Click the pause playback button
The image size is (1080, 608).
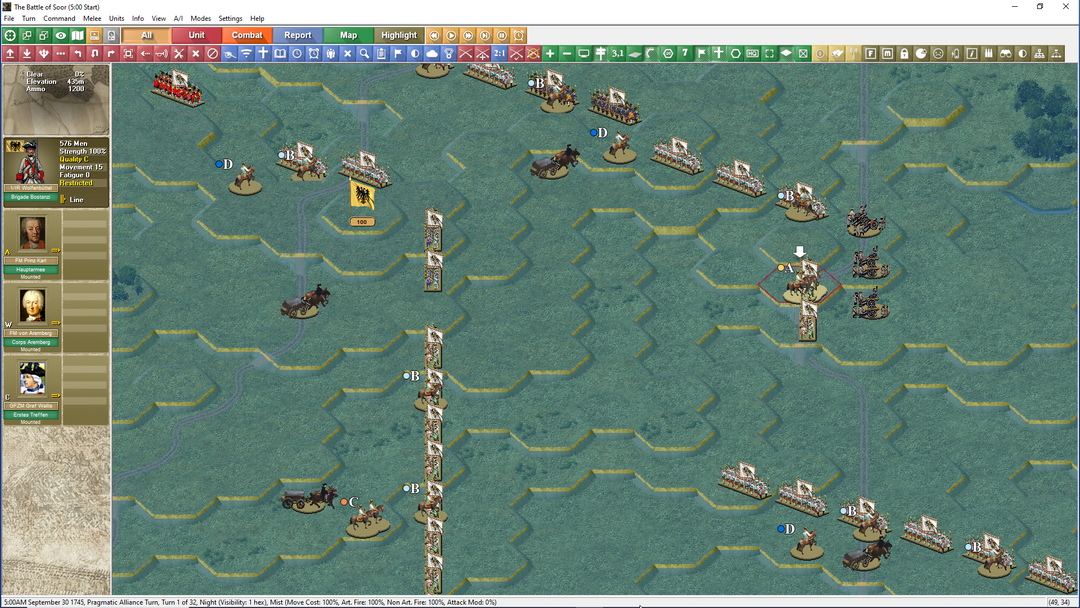point(501,35)
